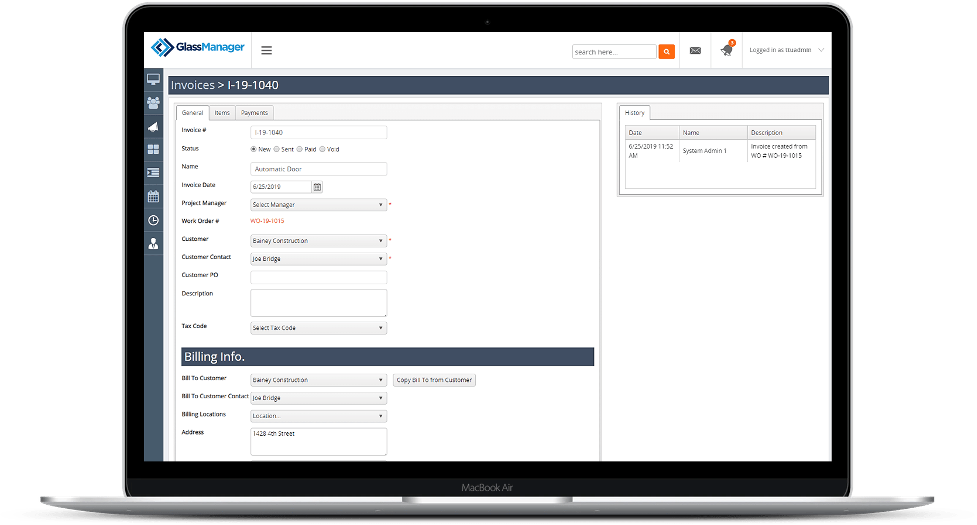Click the orange search button
The width and height of the screenshot is (977, 525).
pyautogui.click(x=667, y=52)
